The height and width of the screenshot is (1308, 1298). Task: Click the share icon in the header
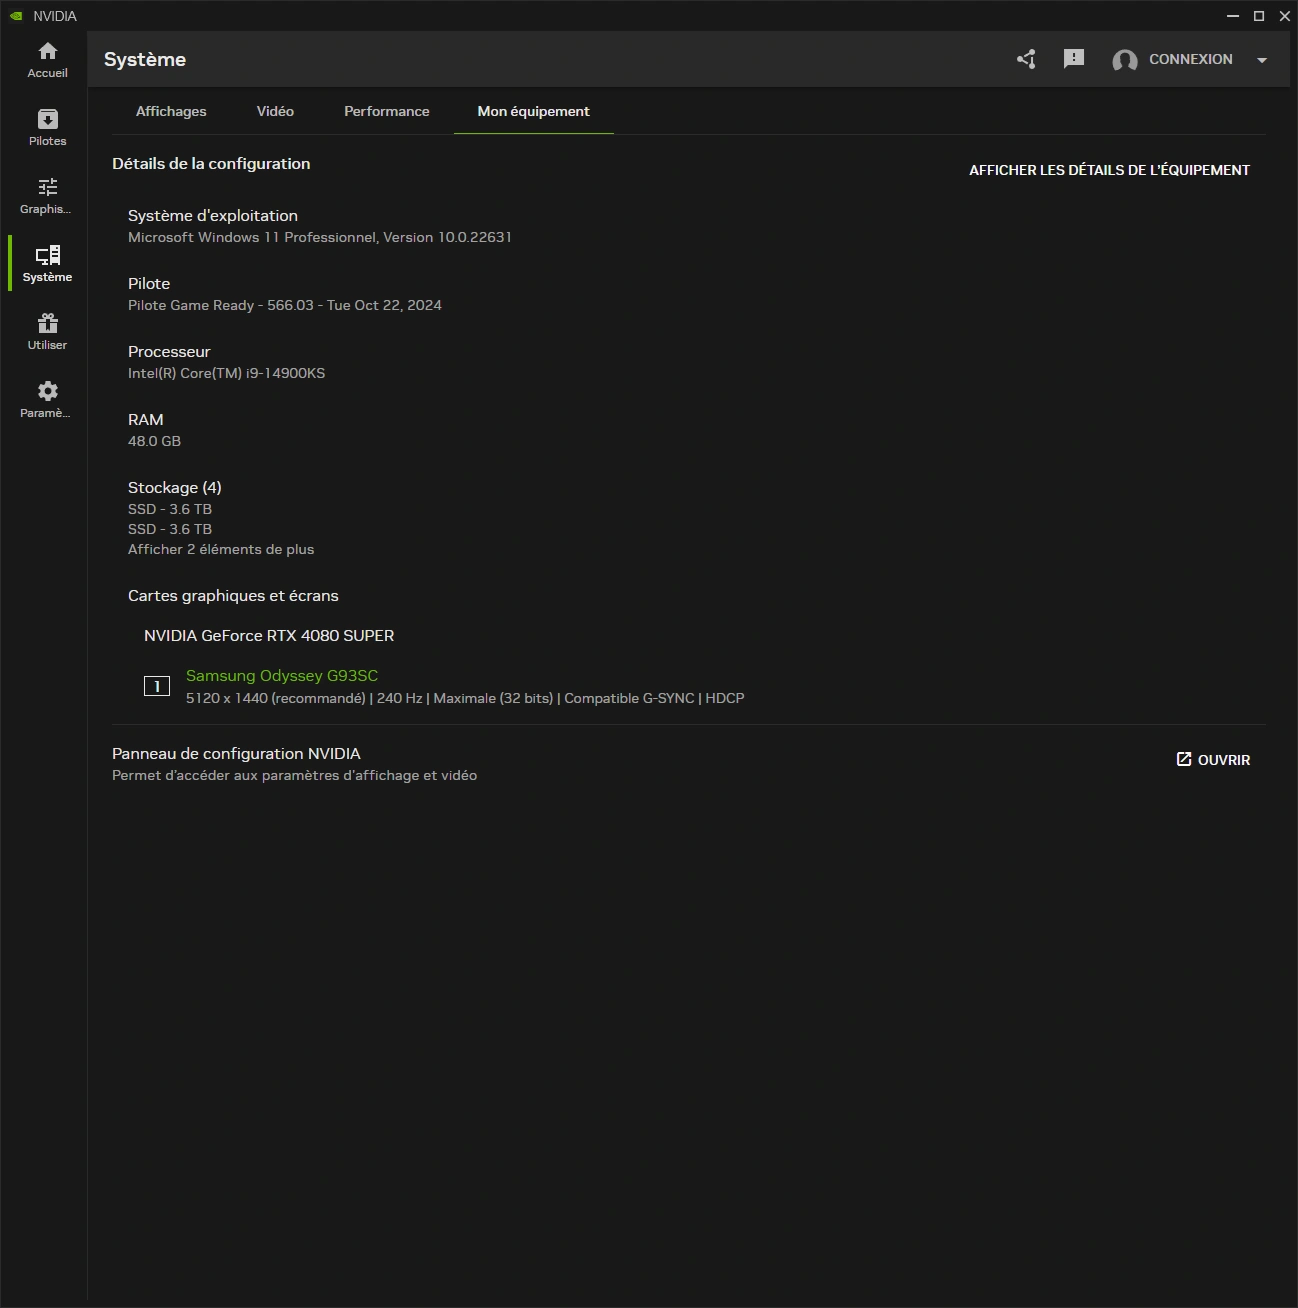point(1026,59)
